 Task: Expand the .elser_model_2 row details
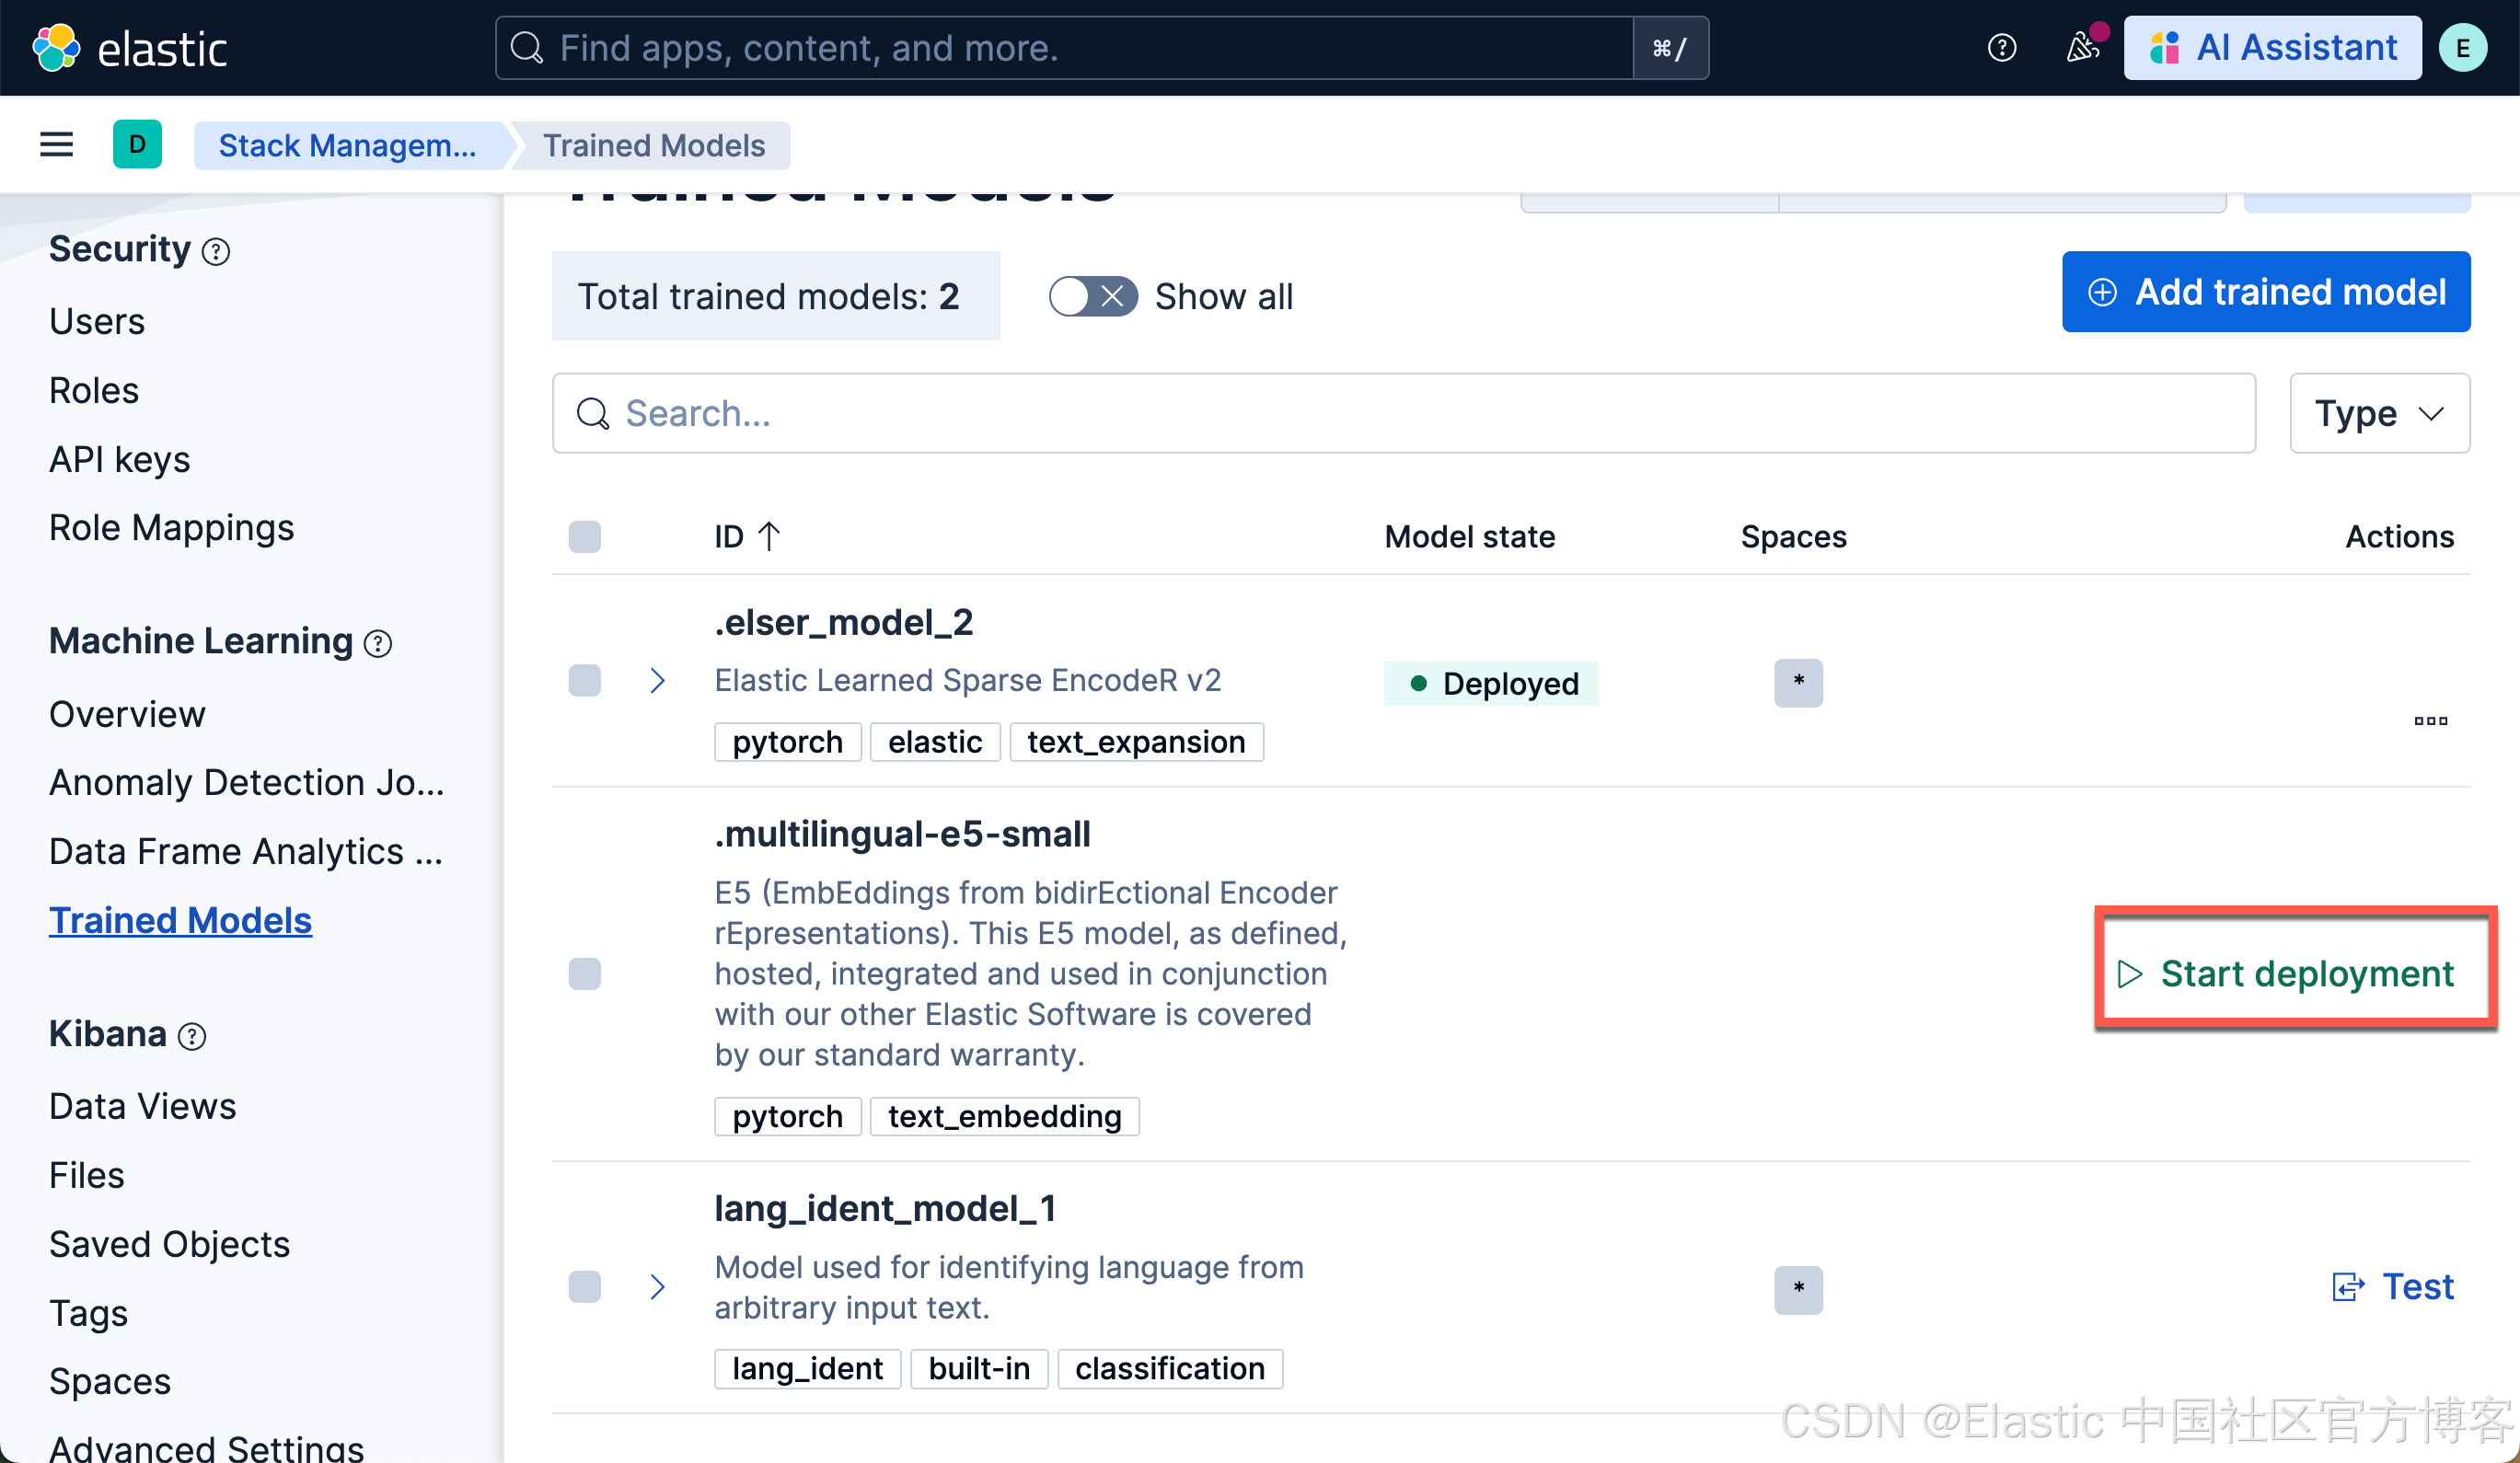point(657,681)
